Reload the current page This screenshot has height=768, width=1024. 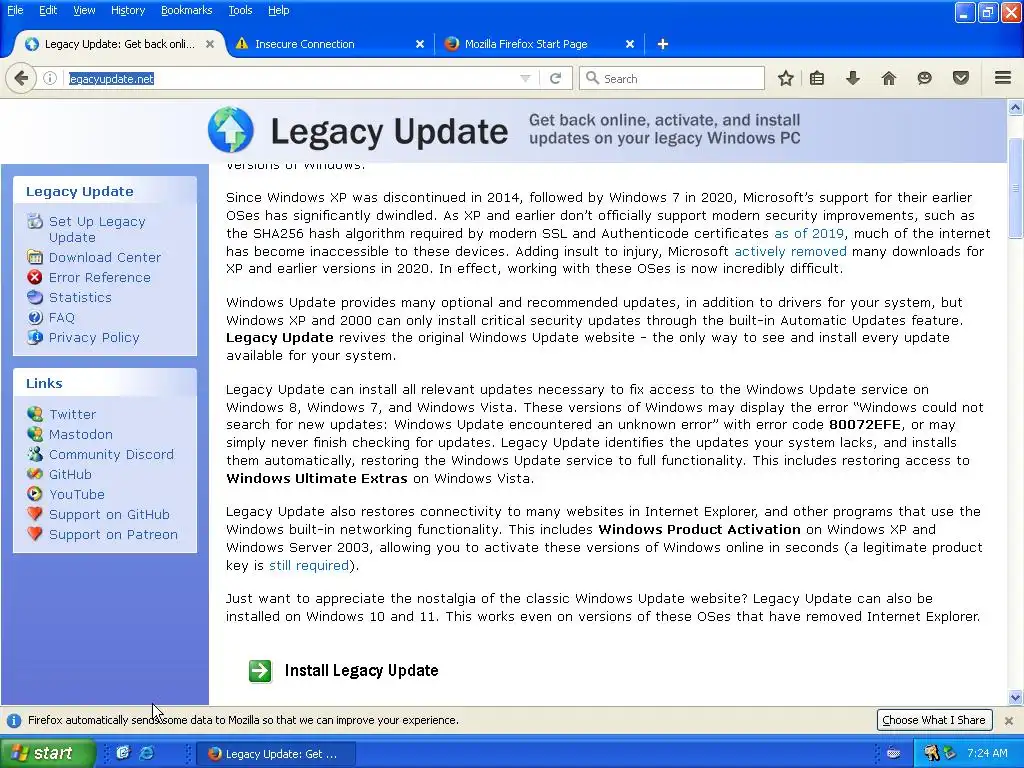556,78
